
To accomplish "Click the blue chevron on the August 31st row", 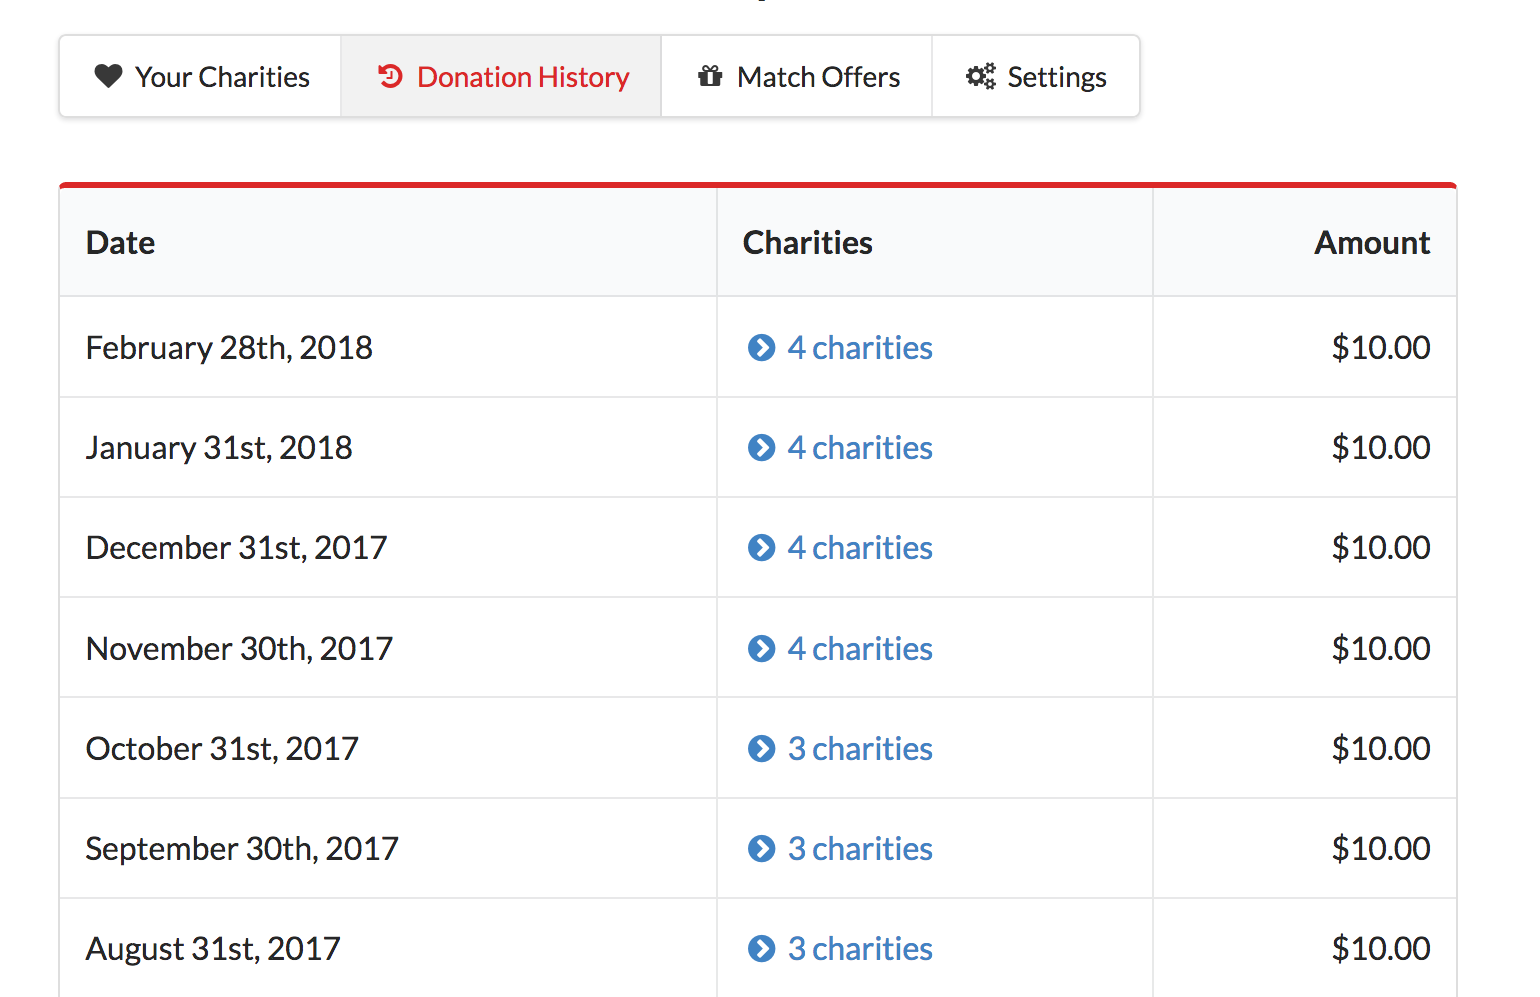I will coord(761,948).
